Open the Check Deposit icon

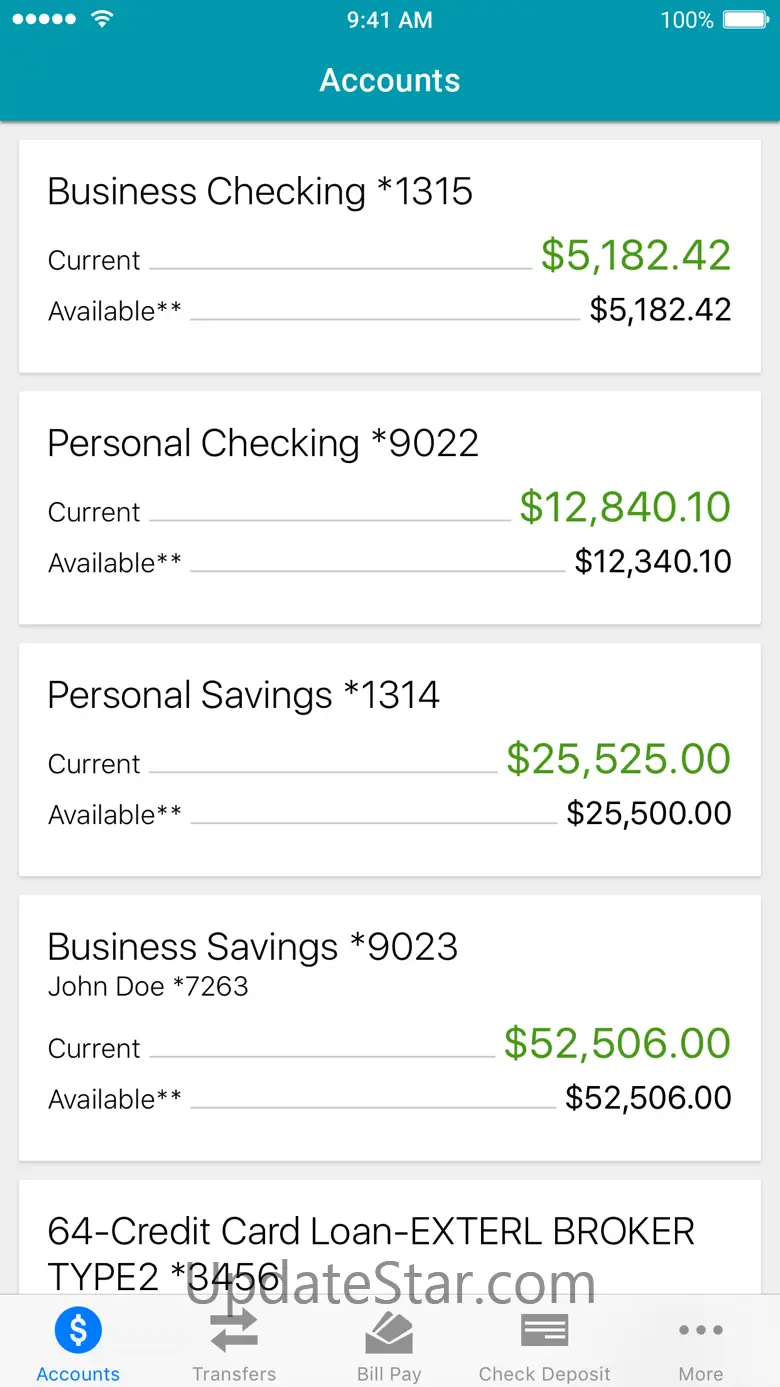(x=545, y=1331)
